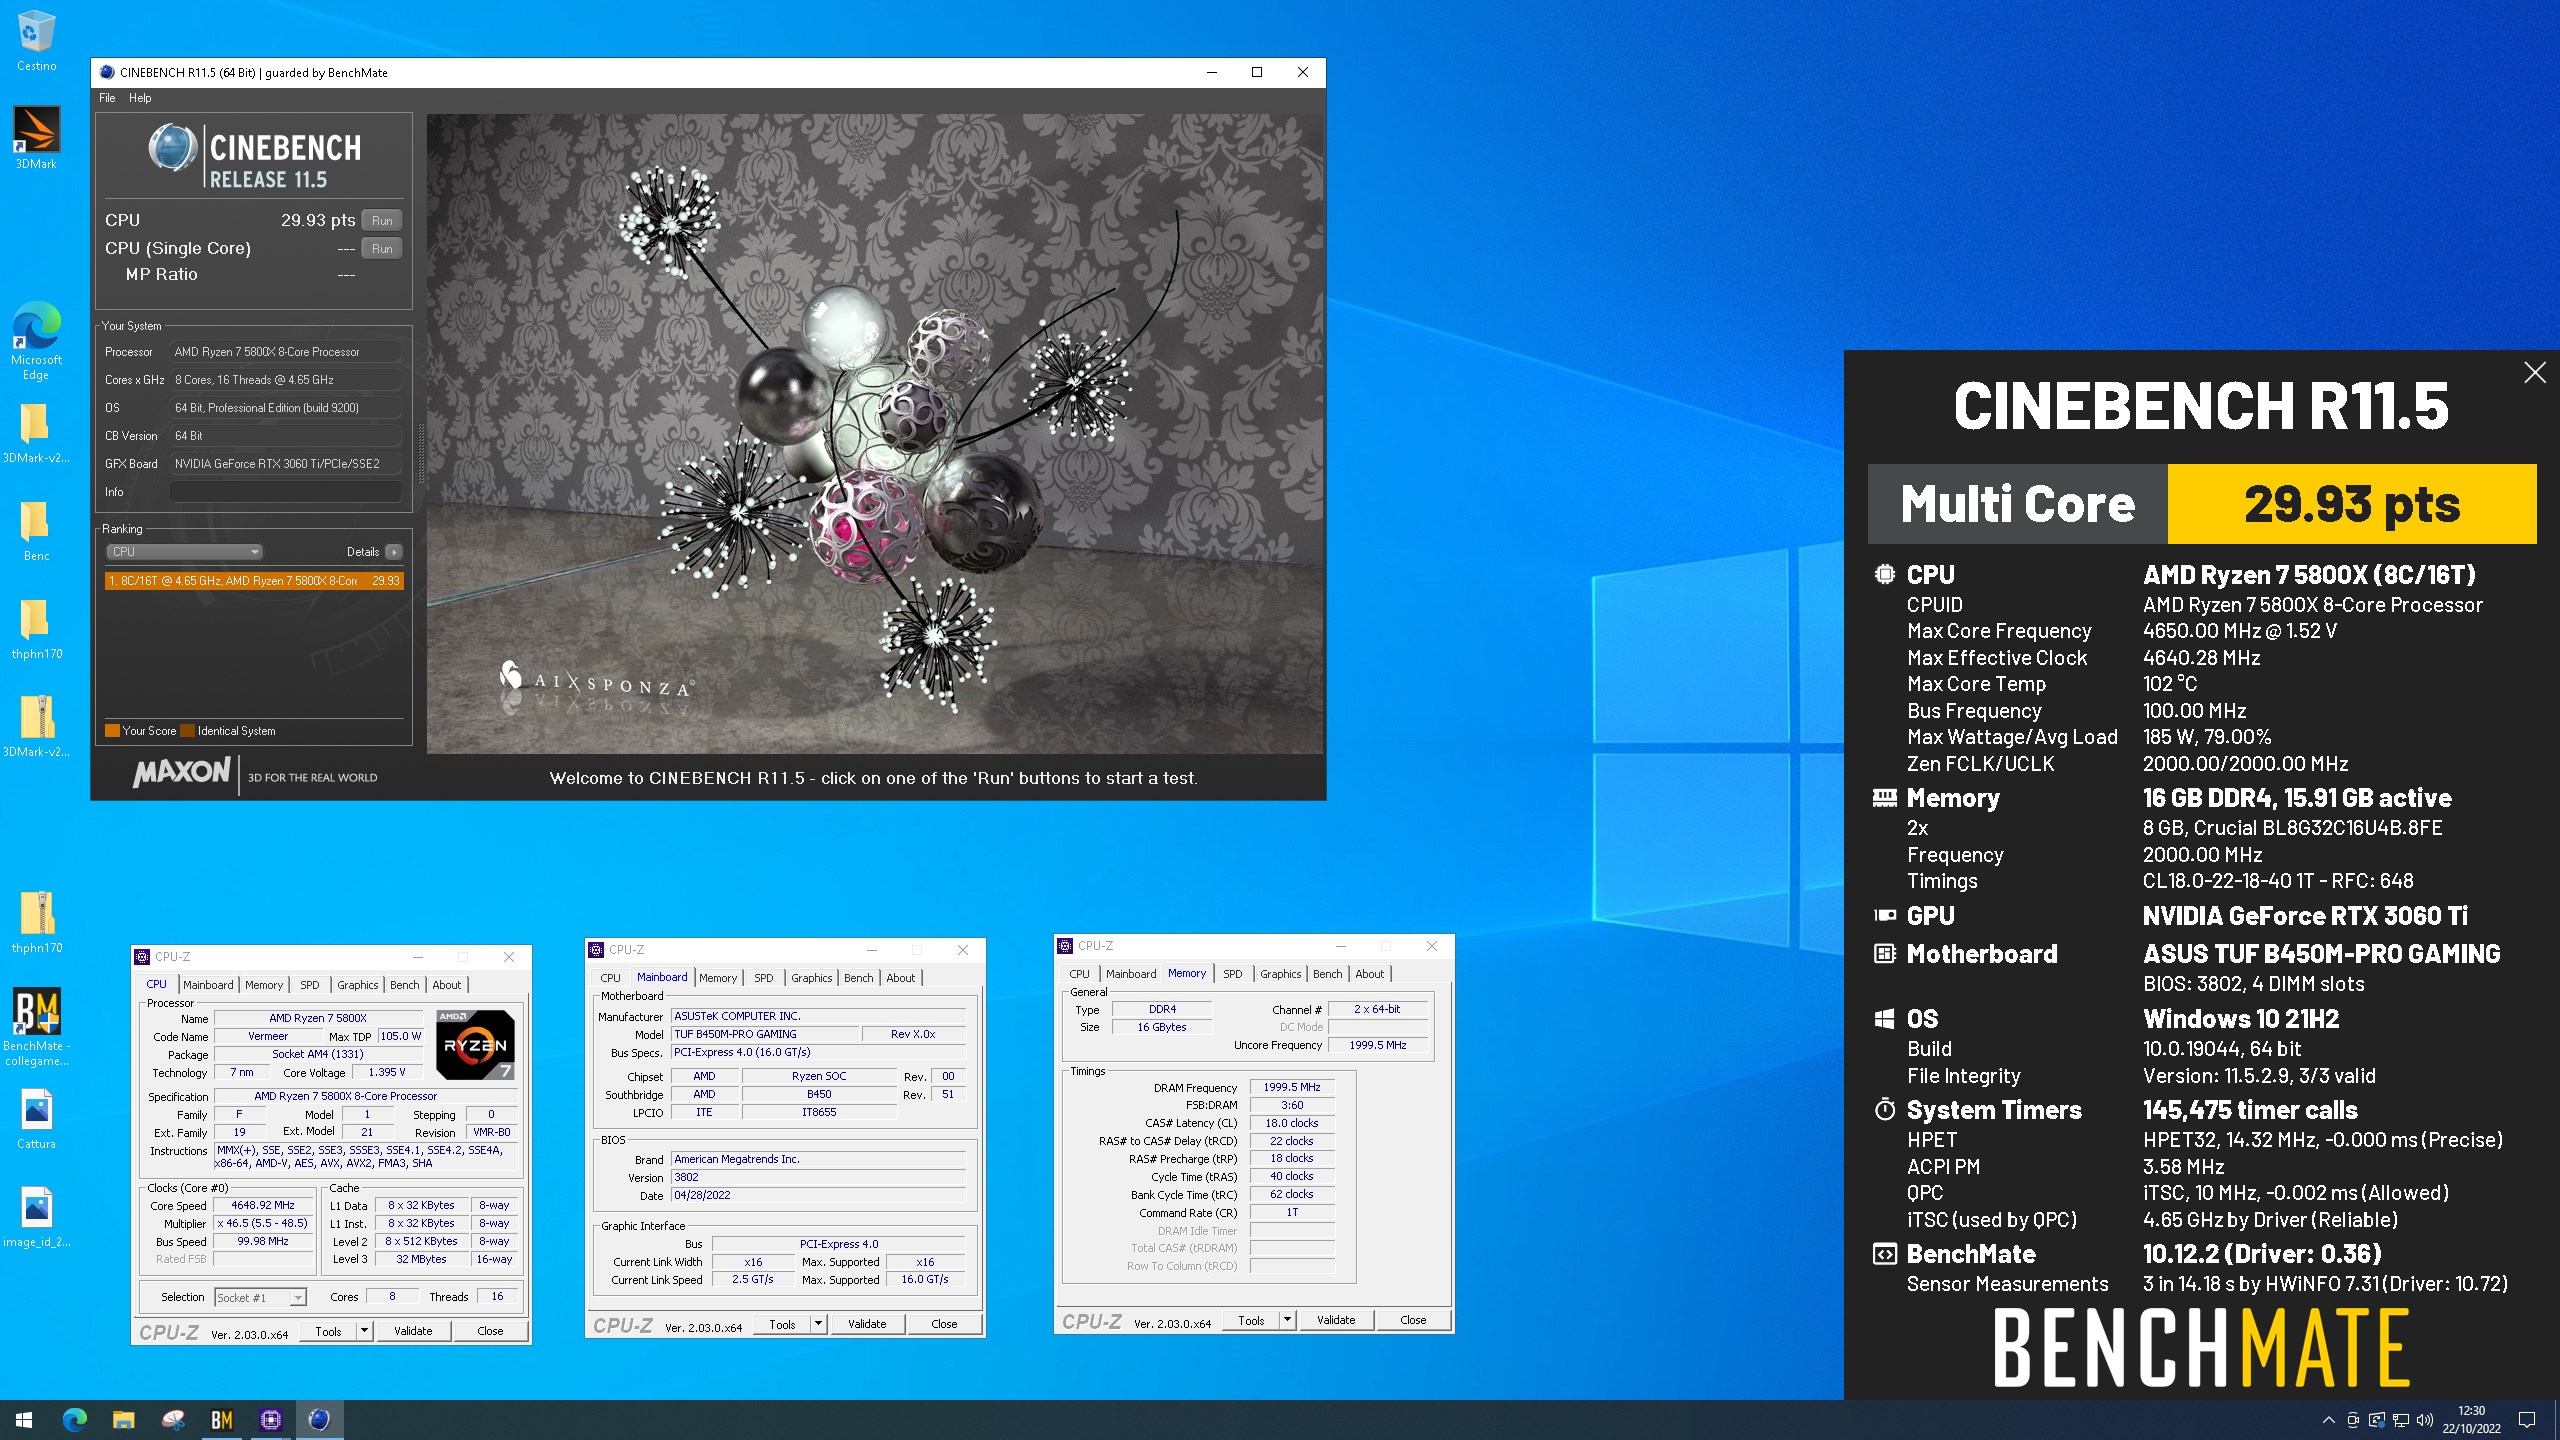Screen dimensions: 2560x1440
Task: Show hidden system tray icons
Action: coord(2329,1420)
